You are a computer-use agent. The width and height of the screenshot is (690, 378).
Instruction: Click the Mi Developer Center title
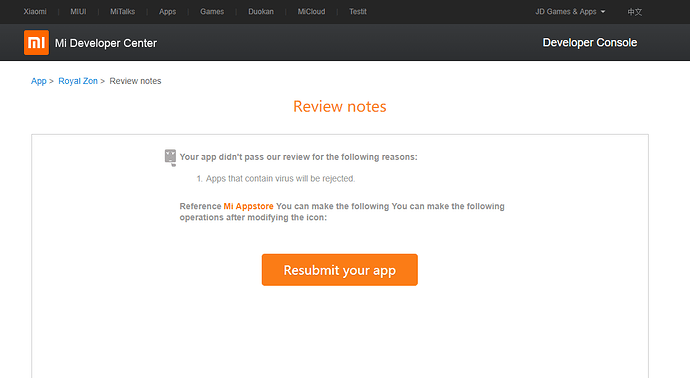(106, 43)
